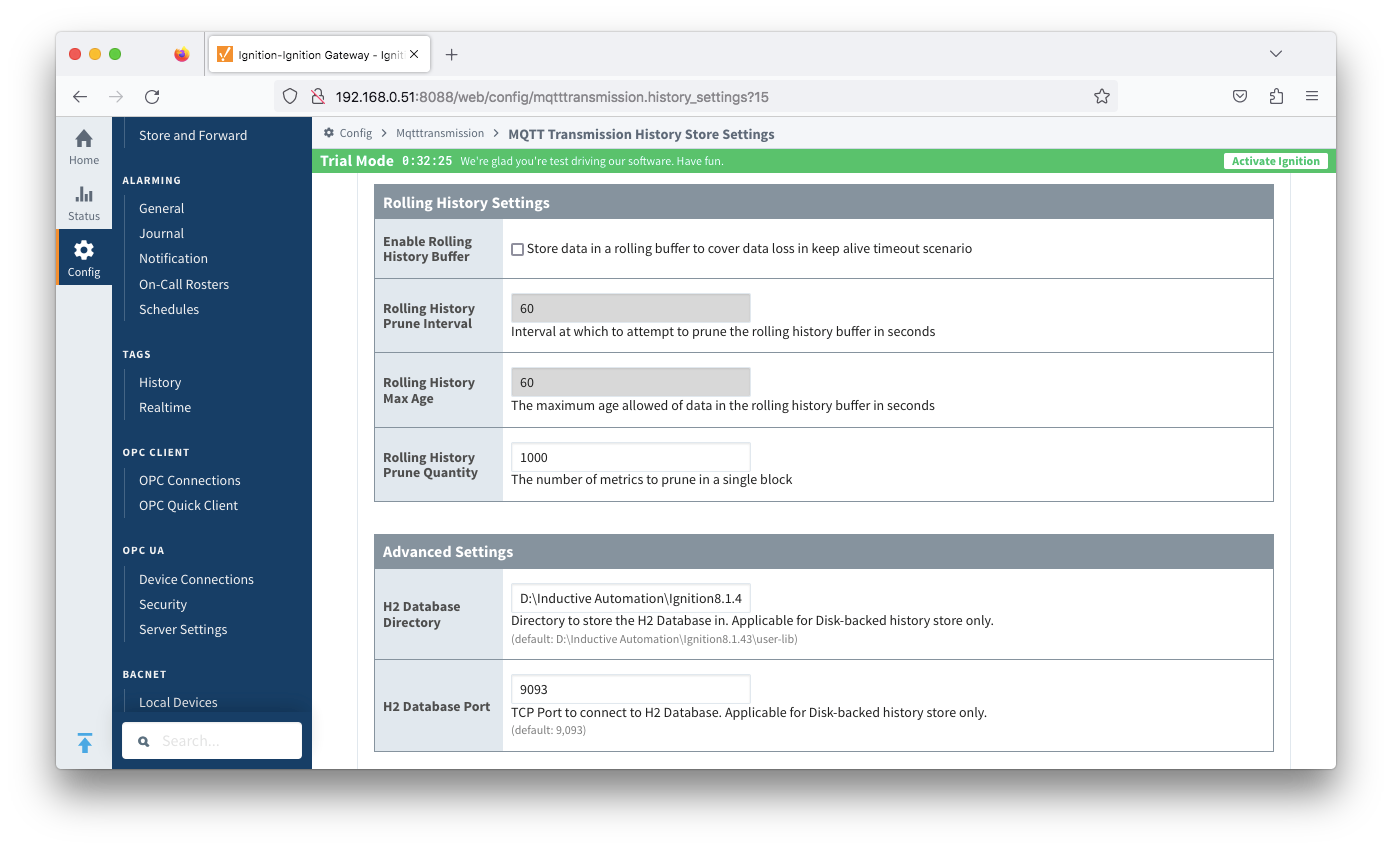Open Tags History settings
This screenshot has width=1392, height=849.
pyautogui.click(x=160, y=382)
